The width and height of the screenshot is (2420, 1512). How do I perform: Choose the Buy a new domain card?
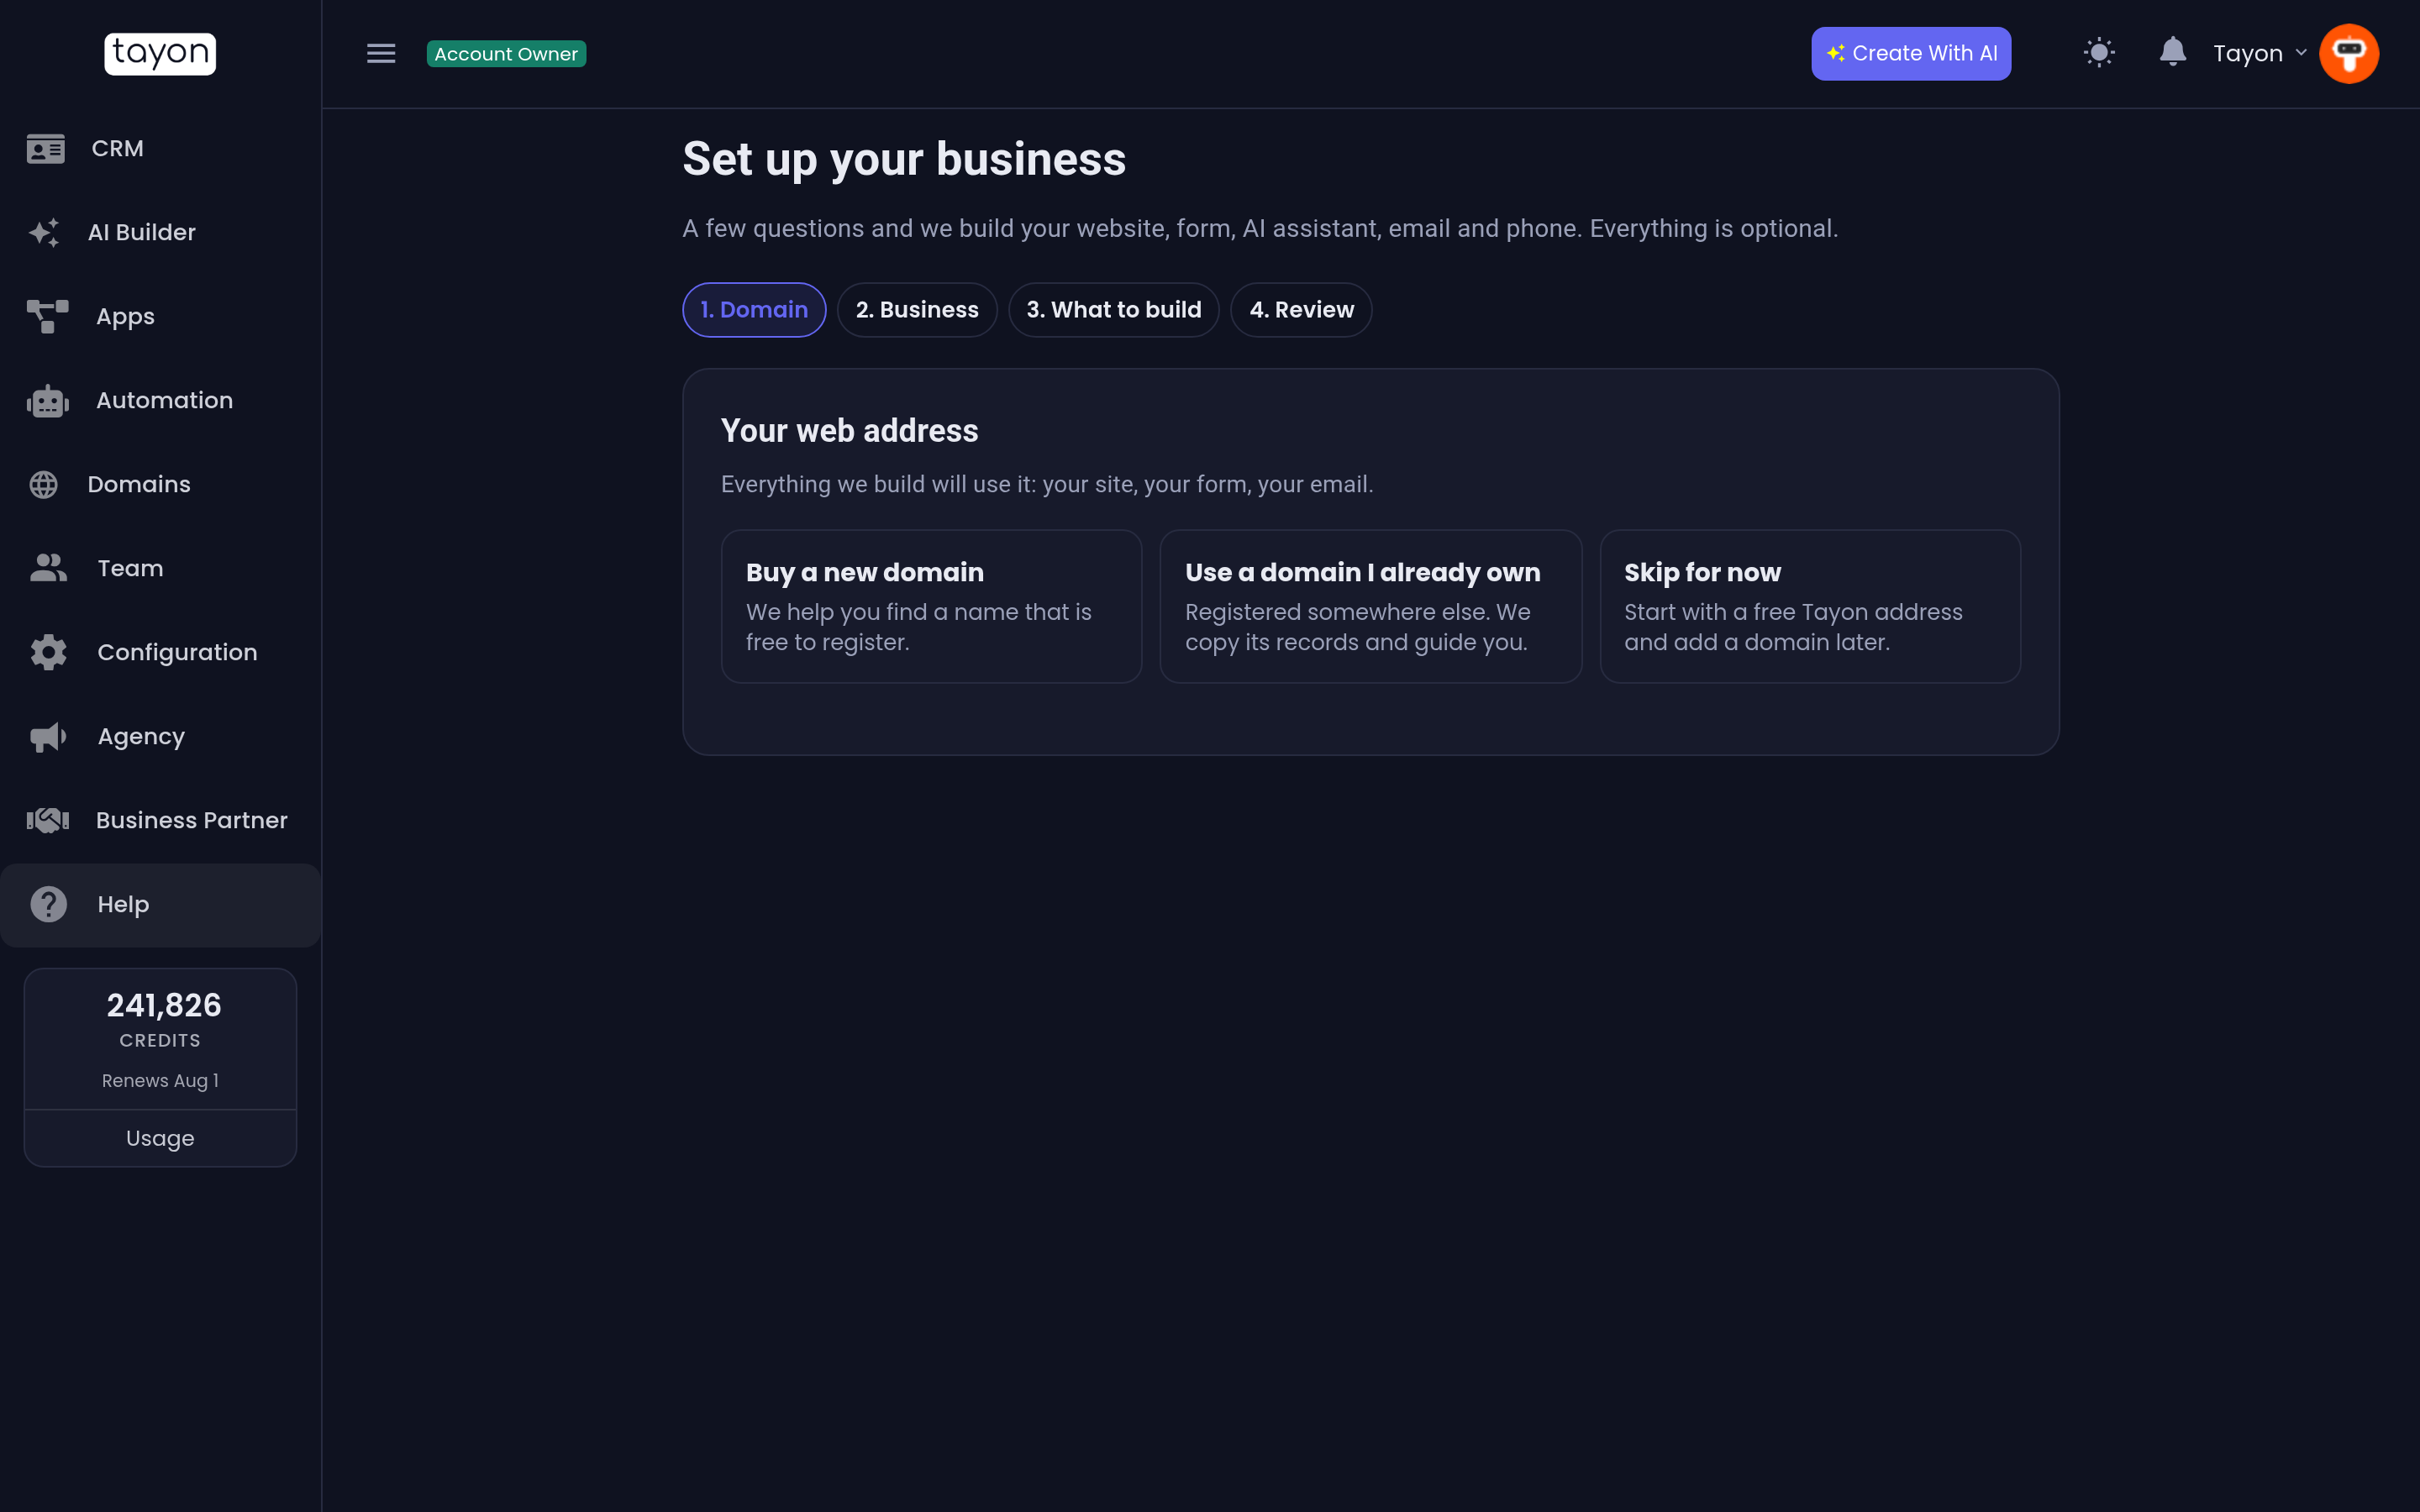tap(932, 607)
